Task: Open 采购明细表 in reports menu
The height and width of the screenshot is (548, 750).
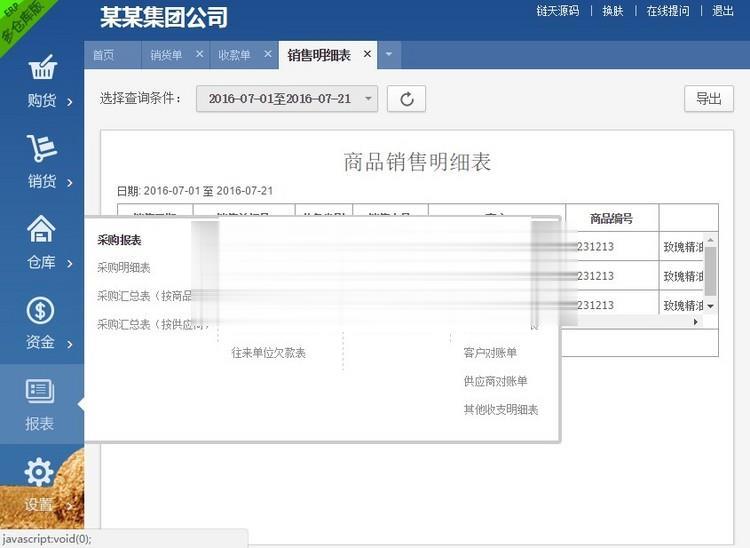Action: (124, 268)
